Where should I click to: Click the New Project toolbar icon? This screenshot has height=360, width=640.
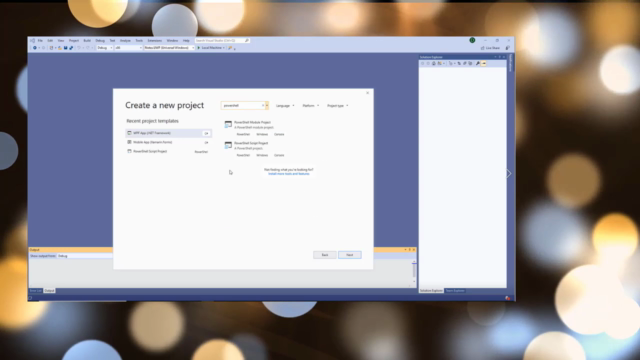[51, 48]
